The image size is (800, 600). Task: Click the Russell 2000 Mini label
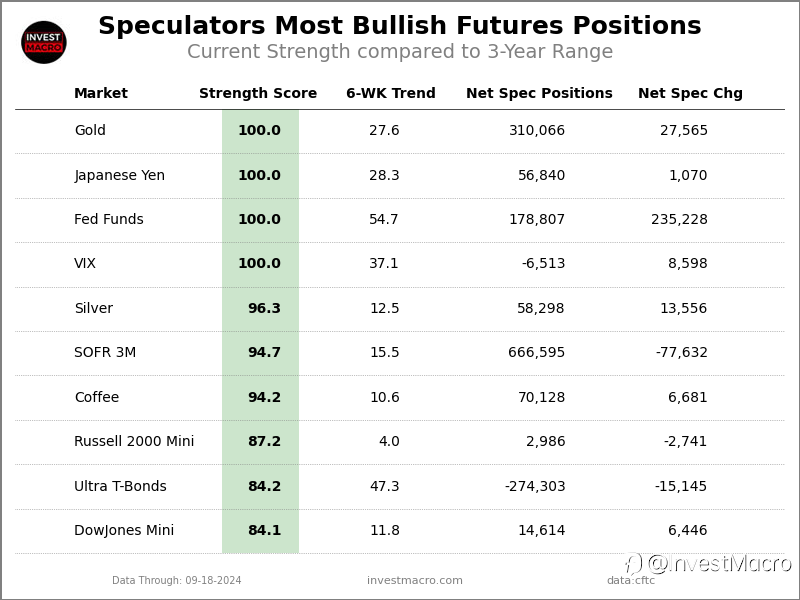(x=134, y=442)
